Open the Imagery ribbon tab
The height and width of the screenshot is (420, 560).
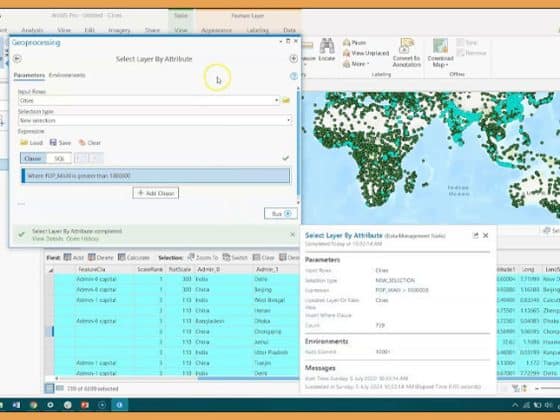(119, 30)
